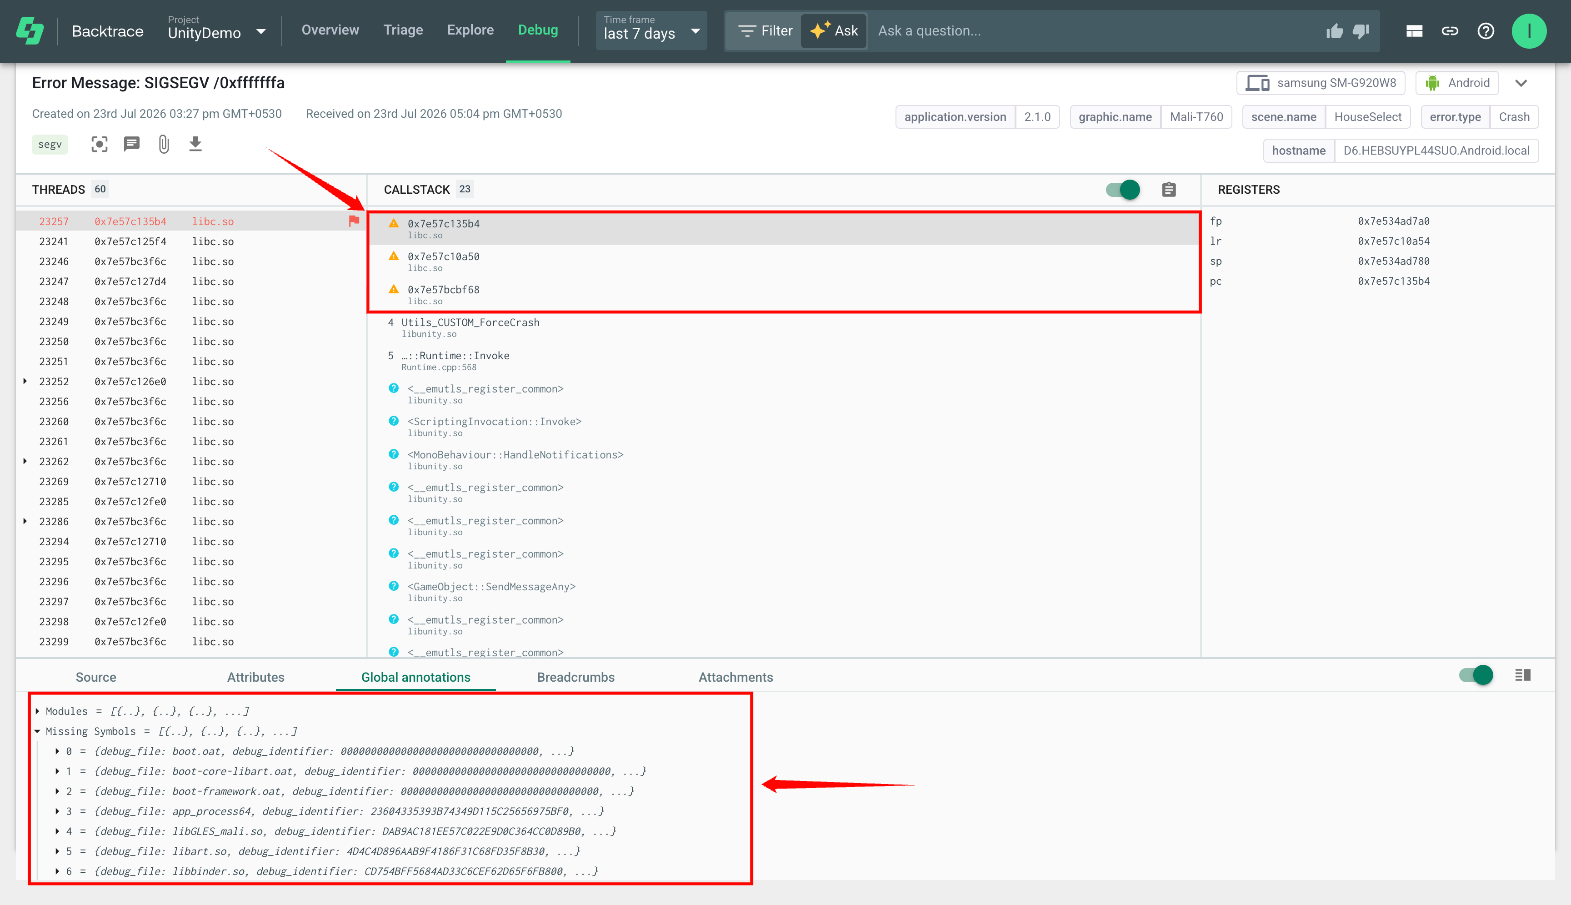Switch to the Source tab
The width and height of the screenshot is (1571, 905).
[96, 677]
